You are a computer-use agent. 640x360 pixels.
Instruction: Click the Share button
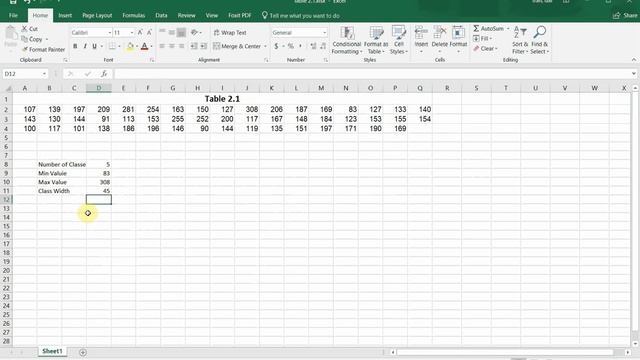click(x=625, y=16)
